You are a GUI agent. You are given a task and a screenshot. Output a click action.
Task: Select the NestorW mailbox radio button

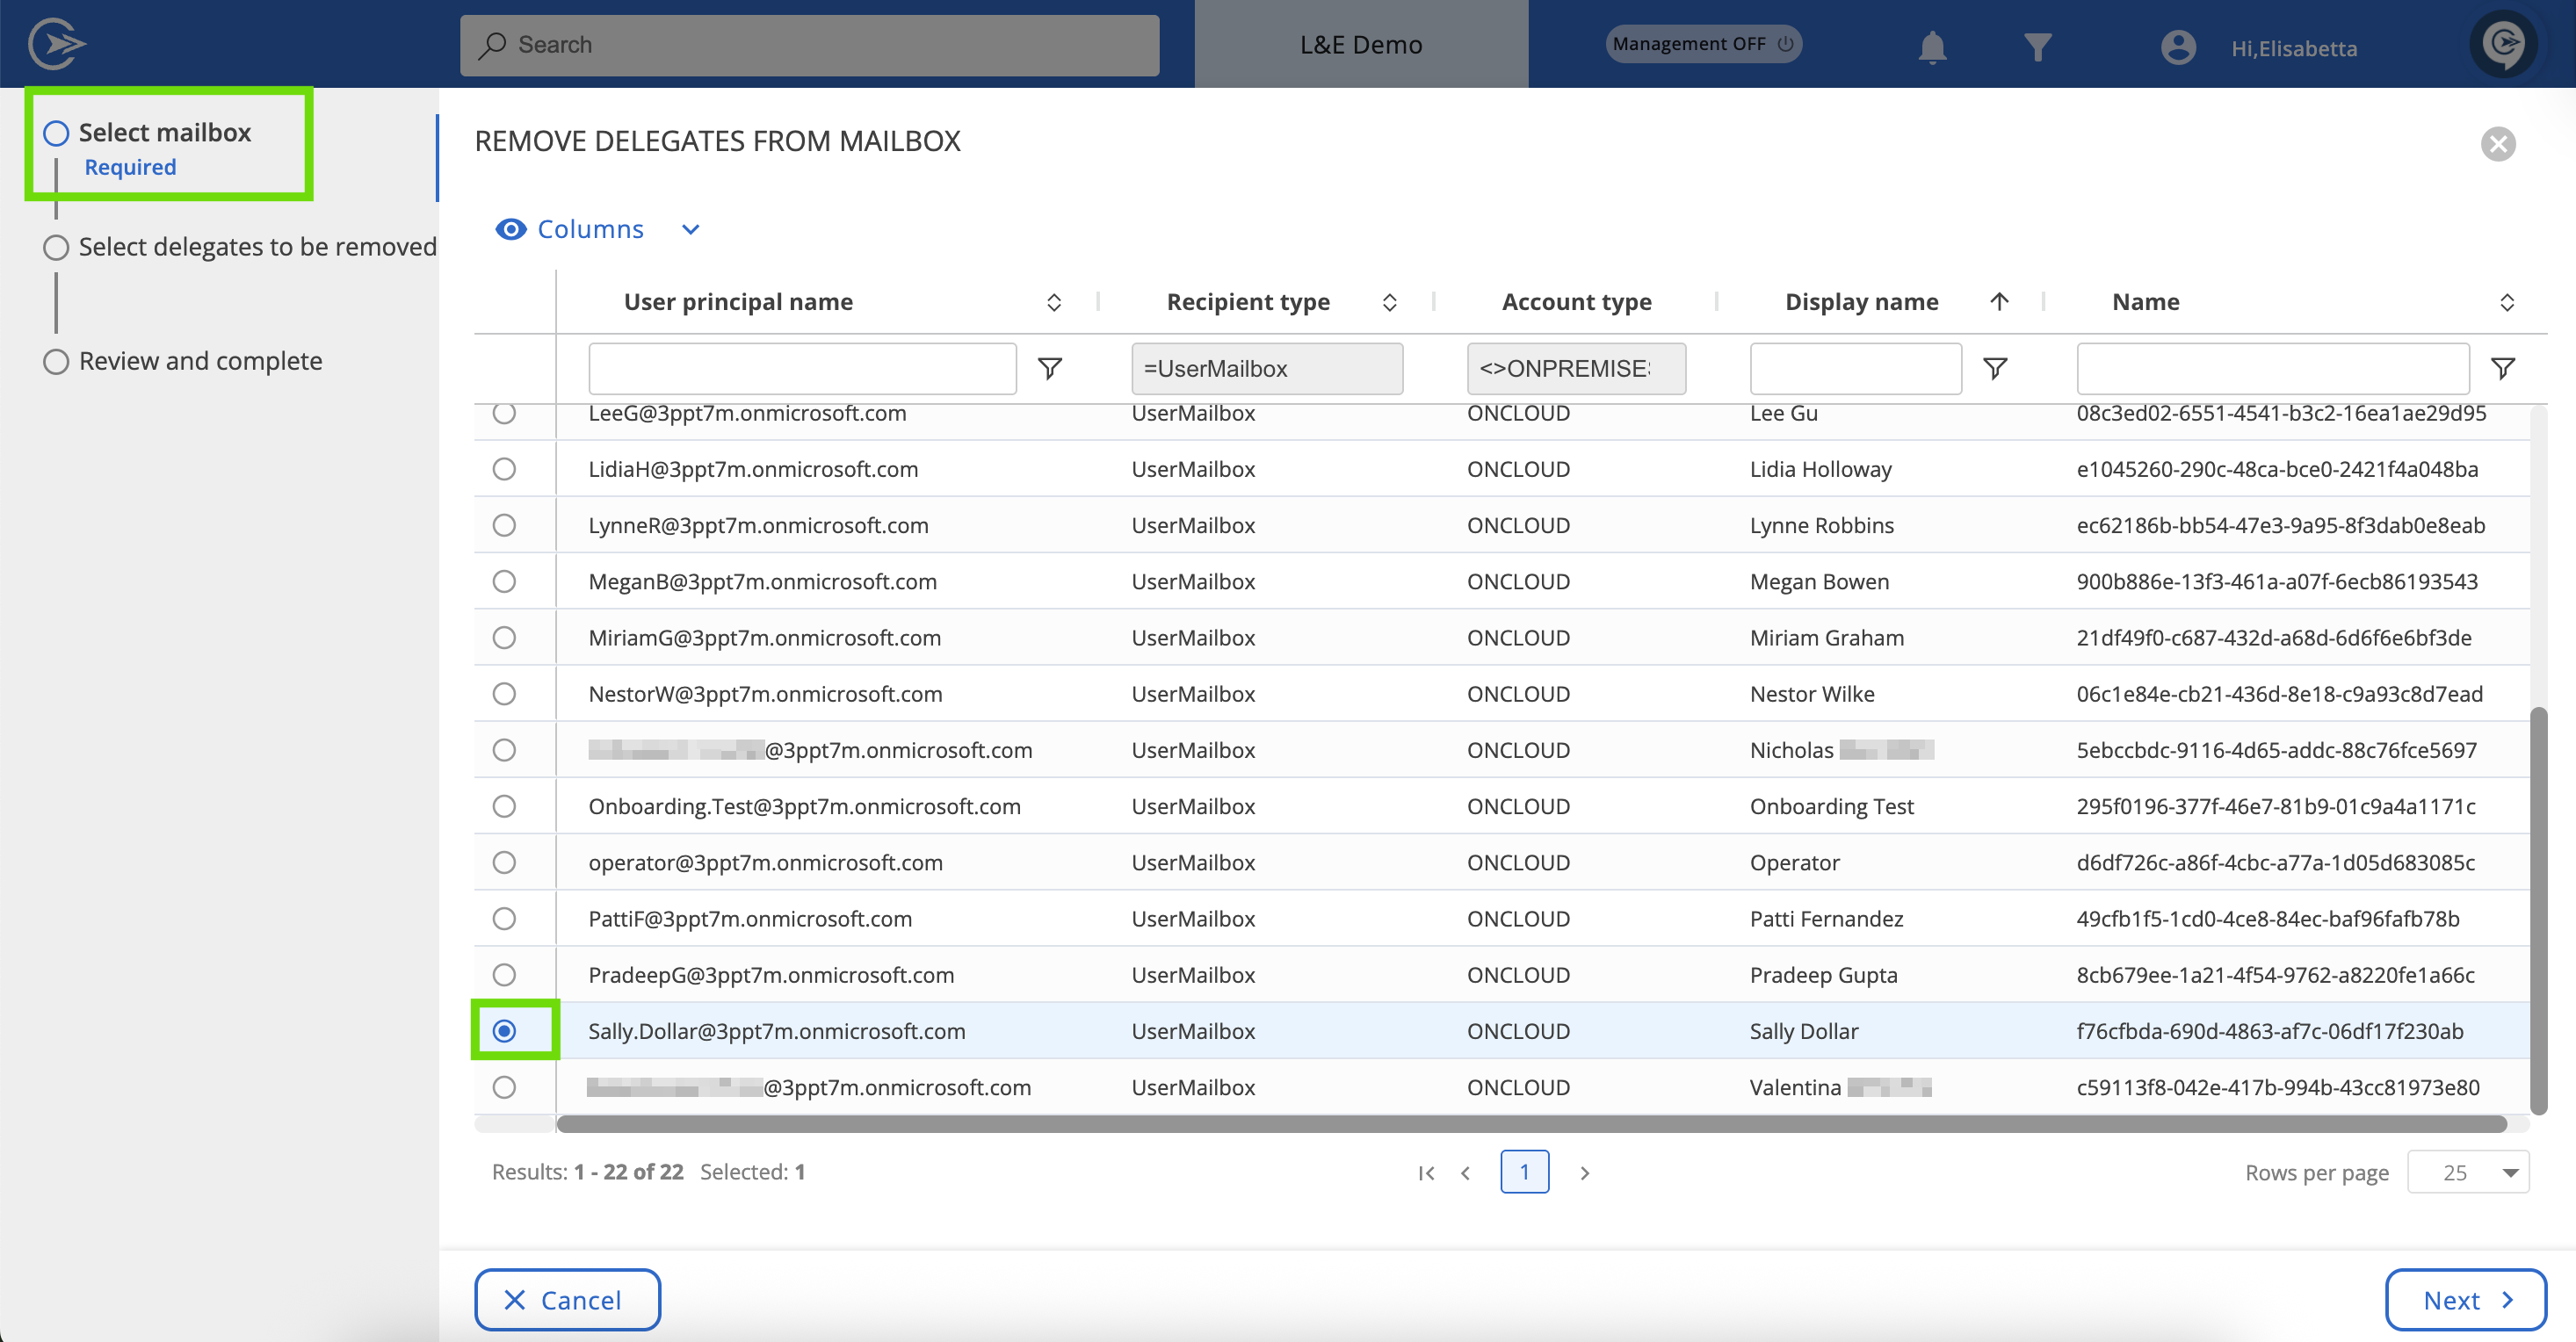pos(504,693)
